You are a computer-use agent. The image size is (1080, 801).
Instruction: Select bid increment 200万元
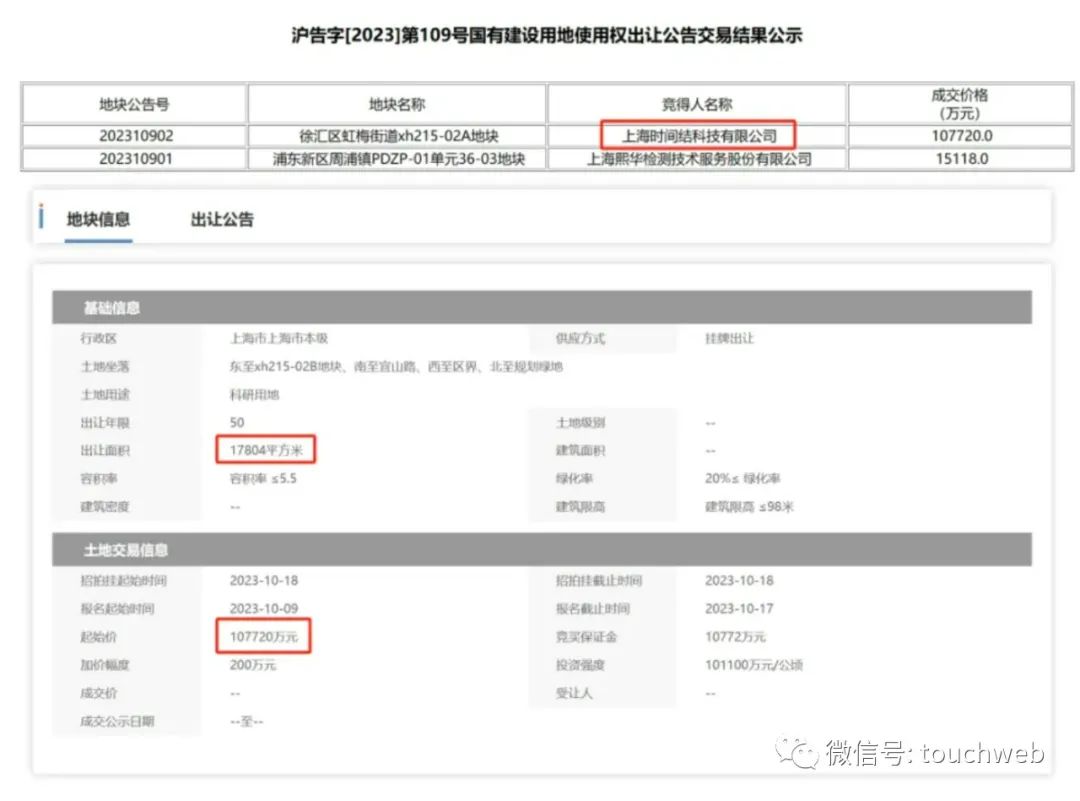pyautogui.click(x=253, y=665)
